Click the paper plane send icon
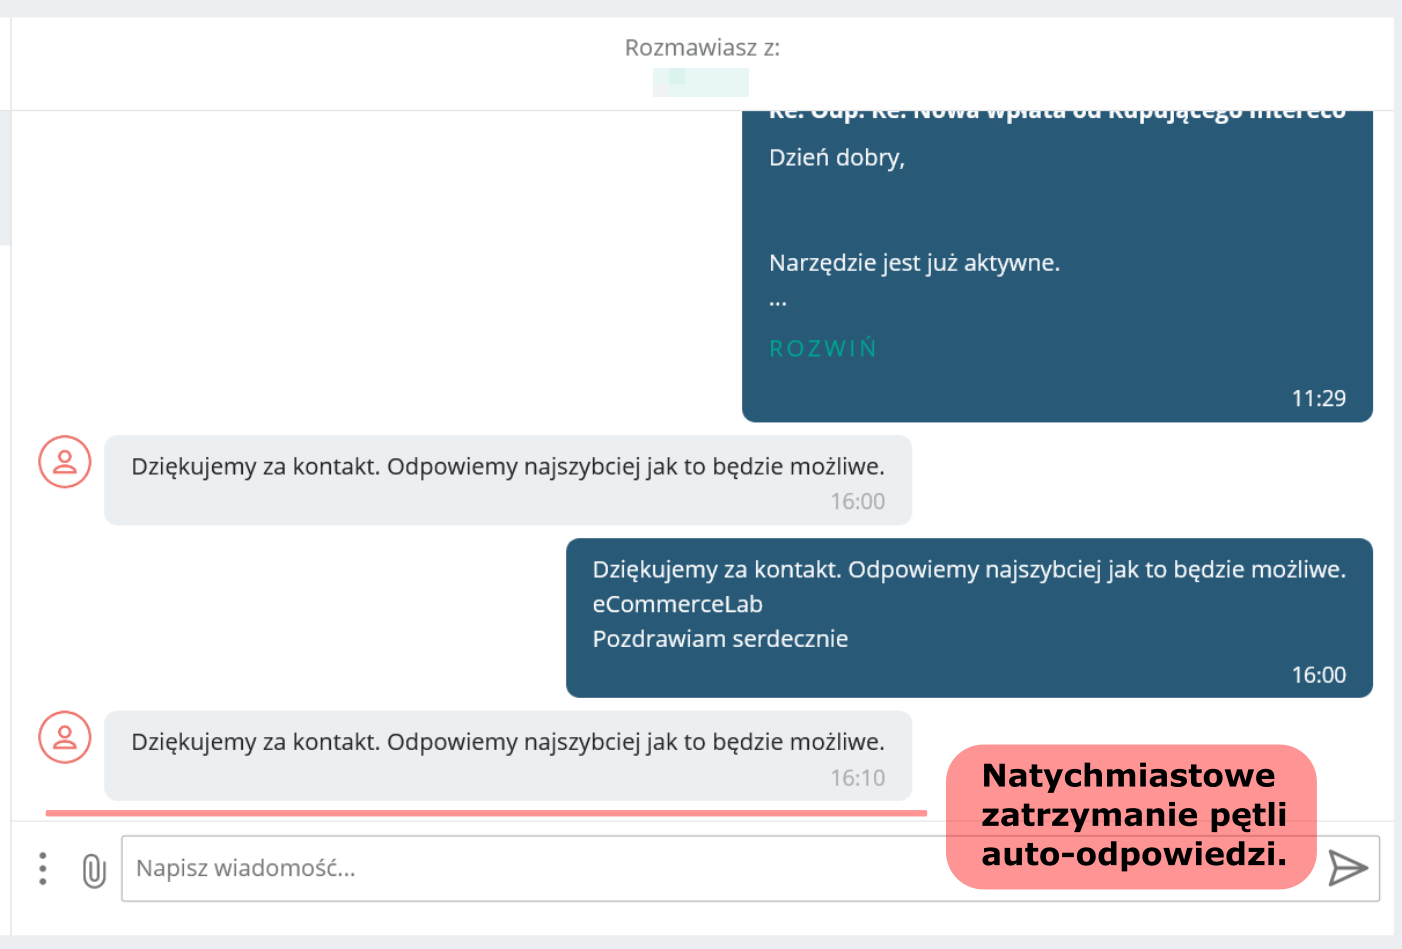 tap(1350, 868)
